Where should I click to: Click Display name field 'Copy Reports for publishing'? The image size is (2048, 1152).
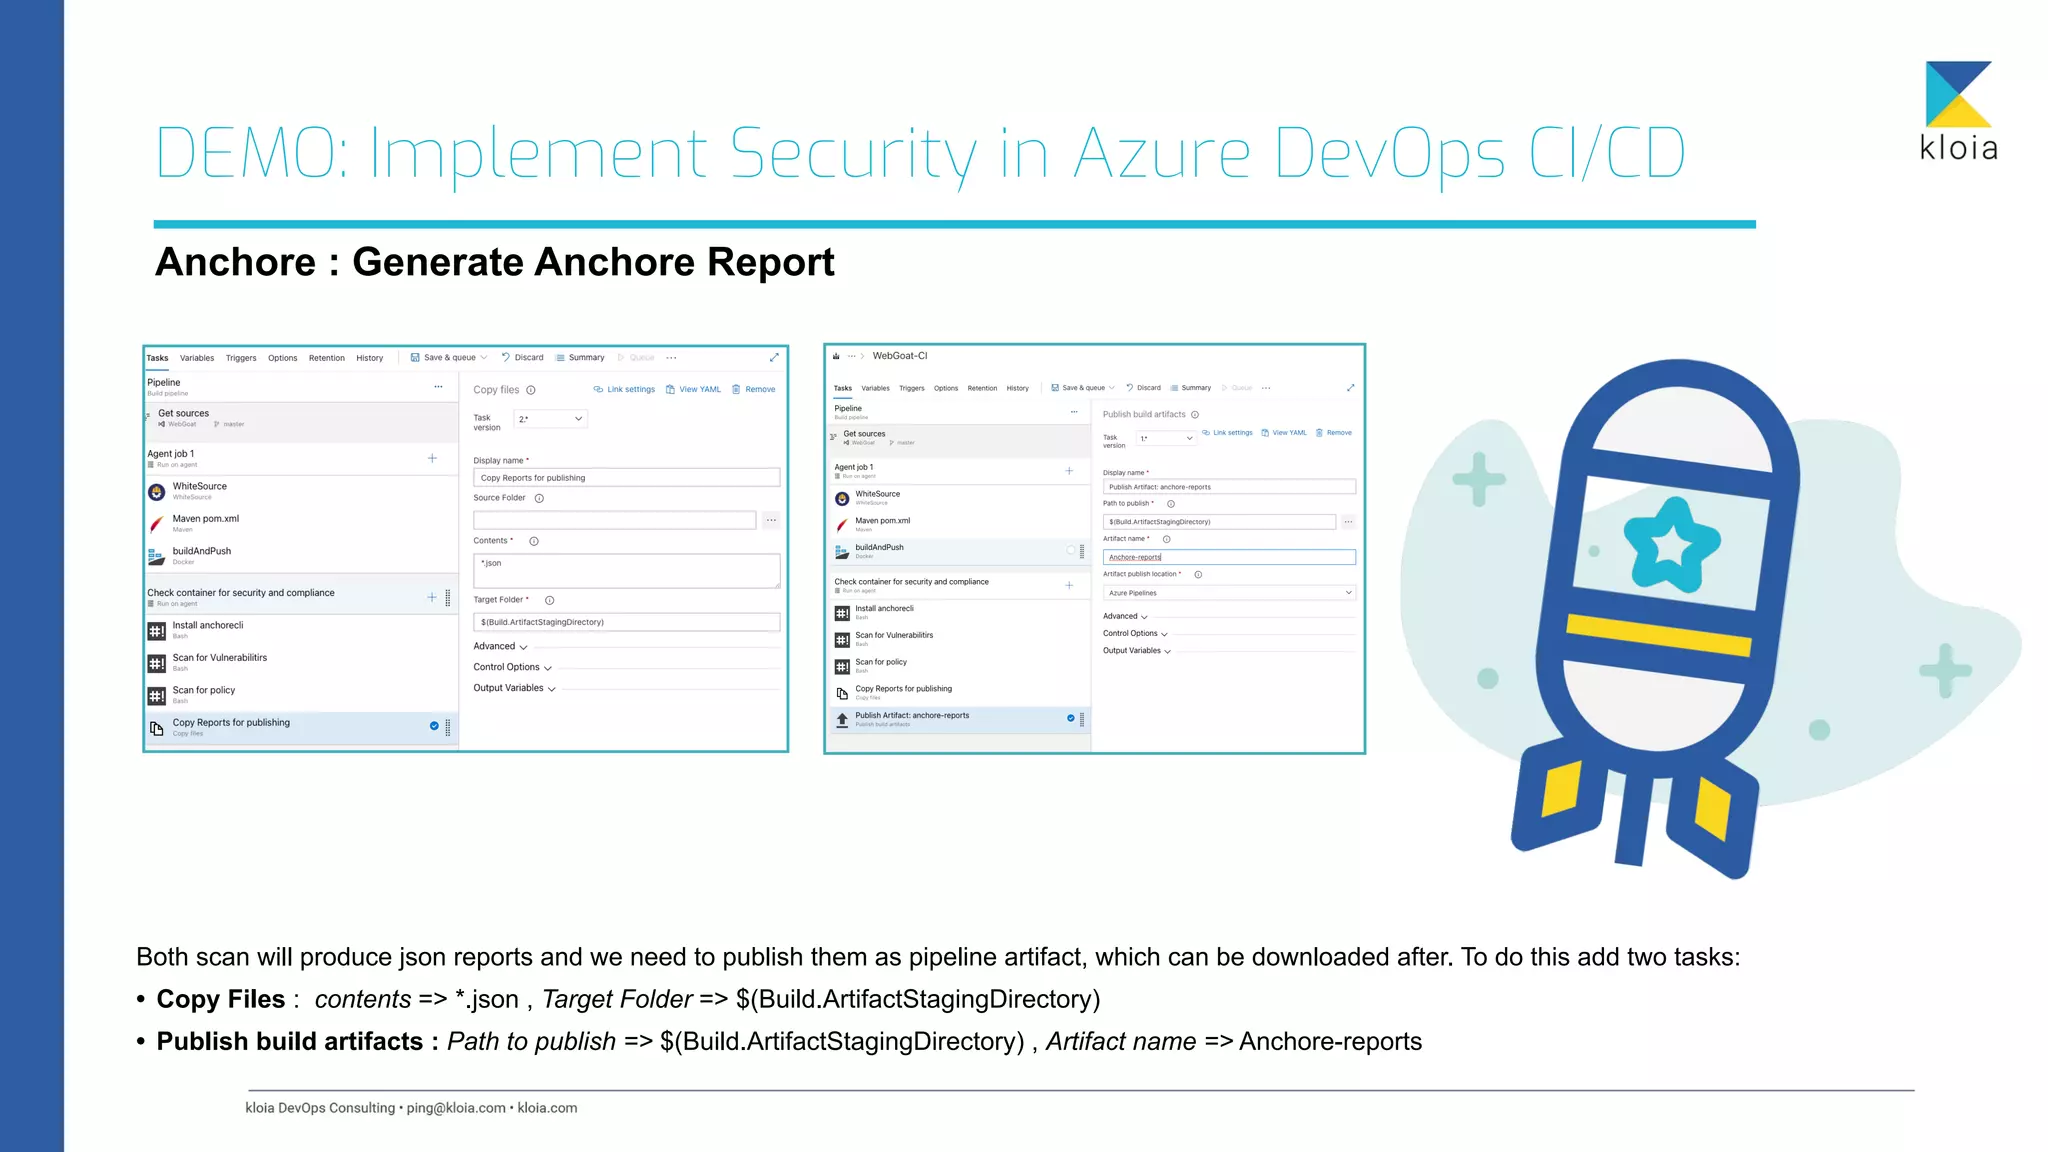tap(626, 478)
